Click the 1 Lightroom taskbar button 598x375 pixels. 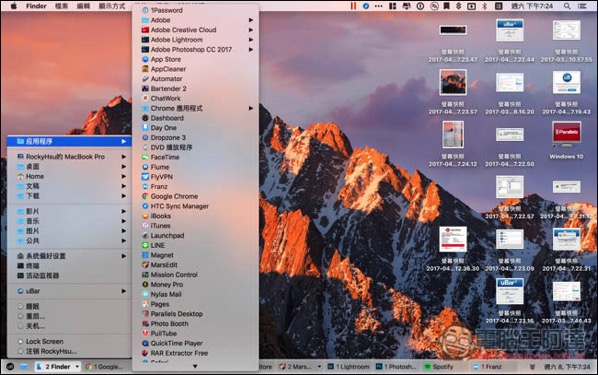(x=348, y=367)
